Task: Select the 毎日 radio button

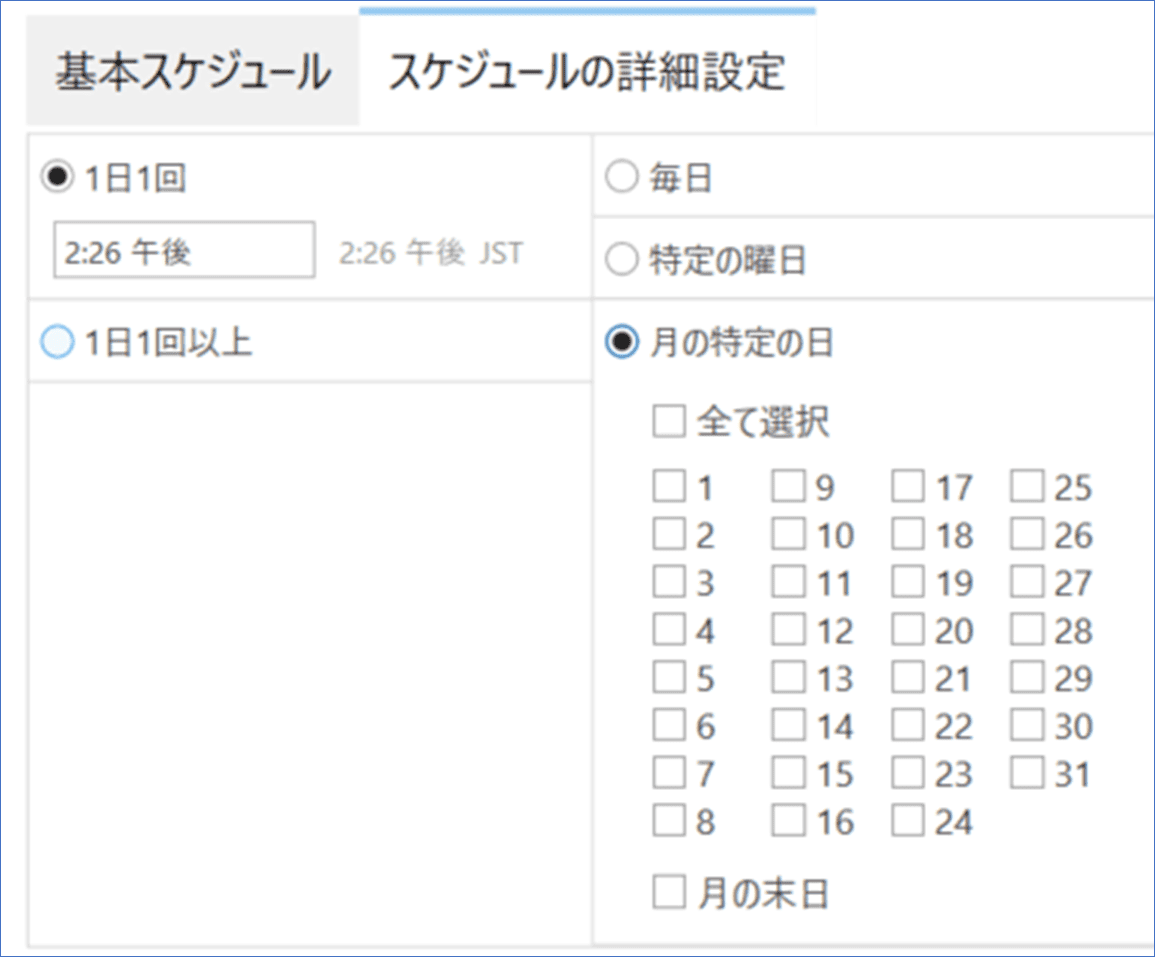Action: click(x=622, y=175)
